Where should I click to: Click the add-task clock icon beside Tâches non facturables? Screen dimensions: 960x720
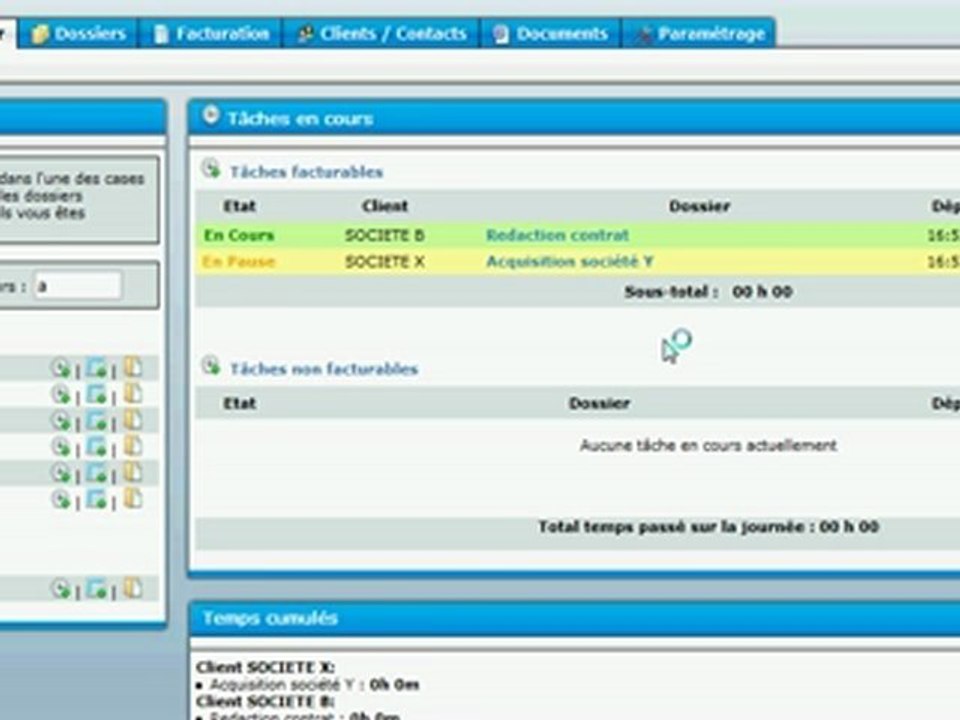(211, 366)
